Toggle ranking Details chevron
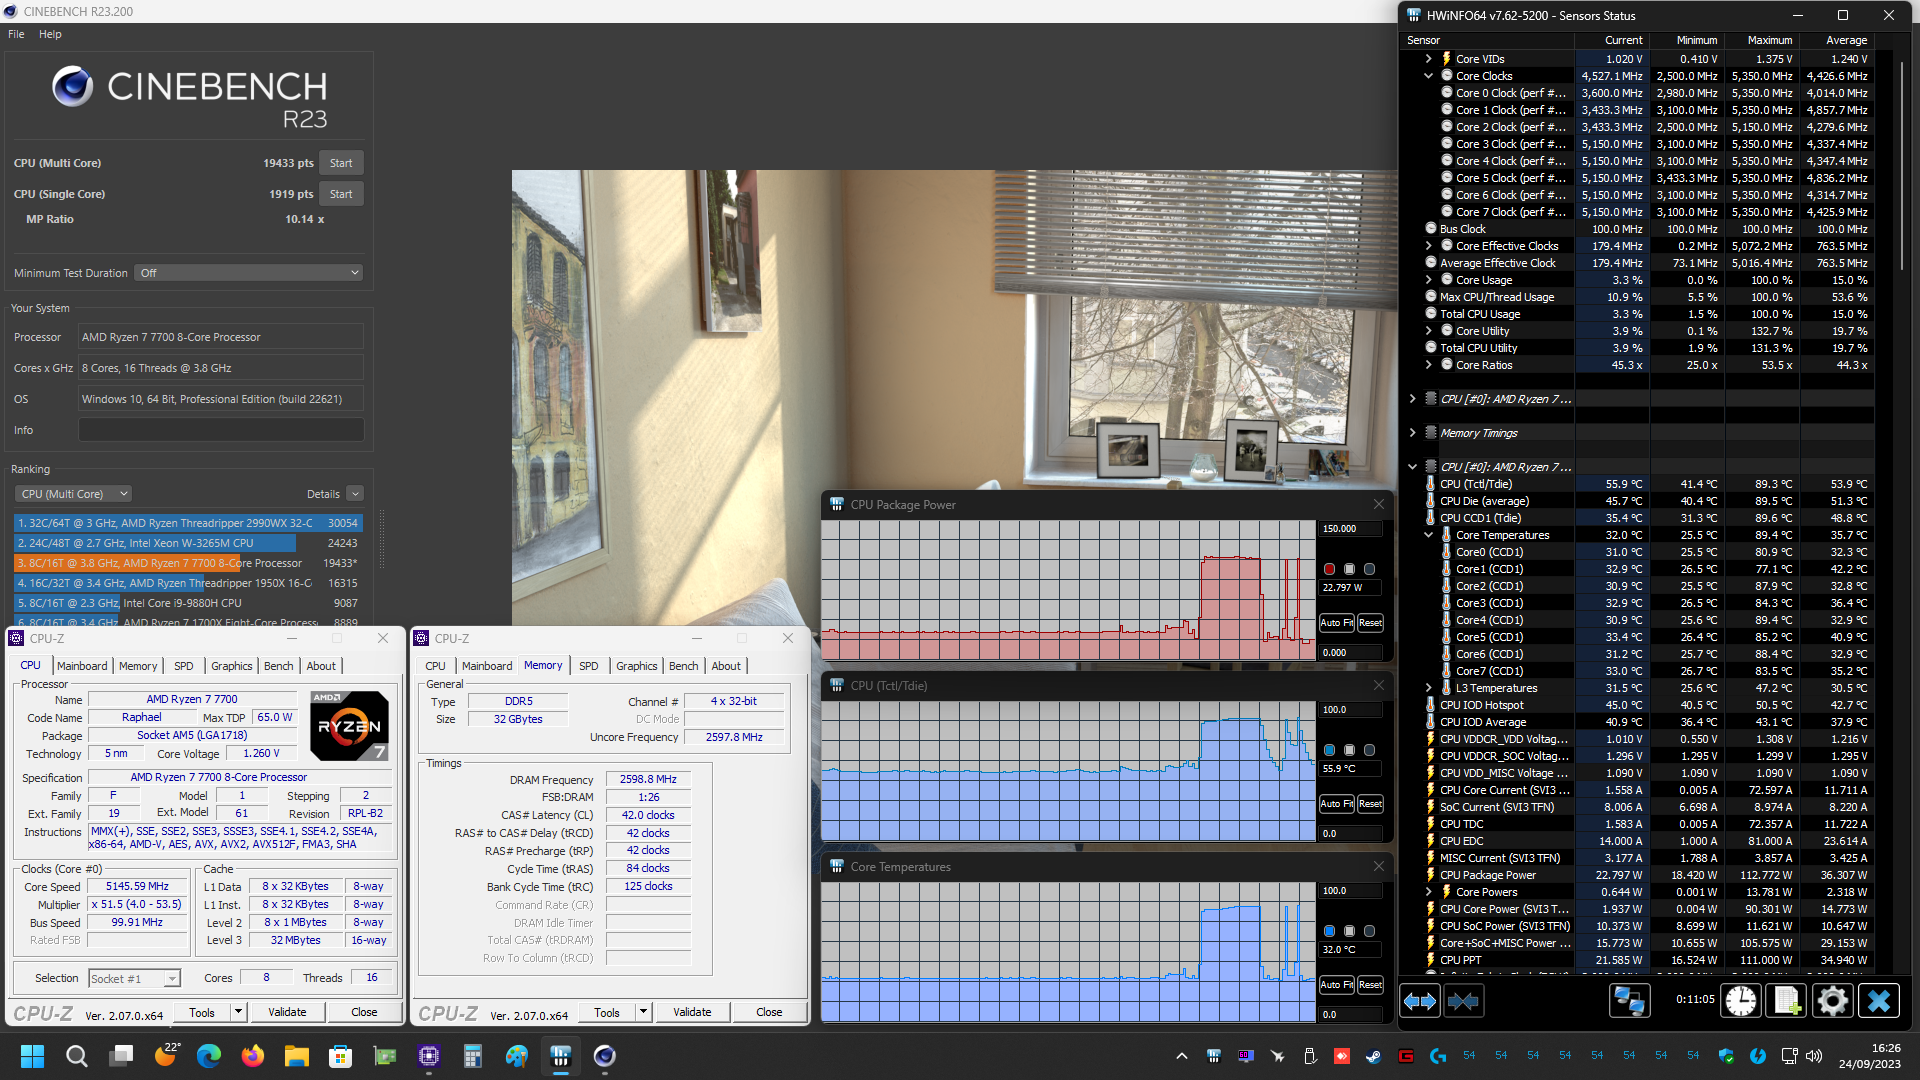Screen dimensions: 1920x1080 tap(355, 494)
